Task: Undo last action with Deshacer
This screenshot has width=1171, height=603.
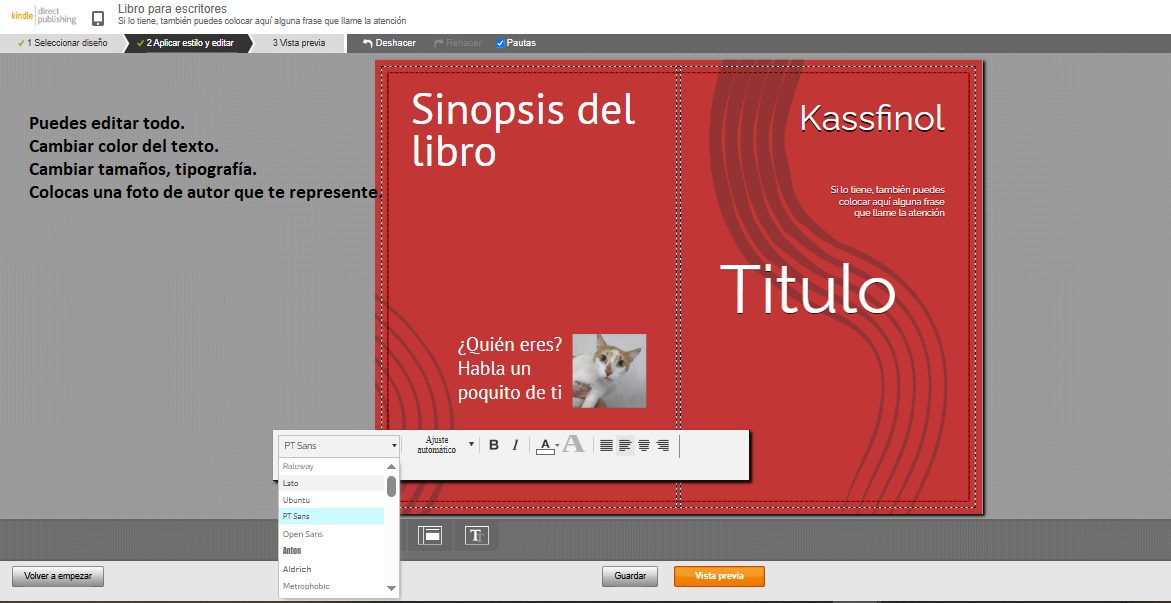Action: [x=389, y=43]
